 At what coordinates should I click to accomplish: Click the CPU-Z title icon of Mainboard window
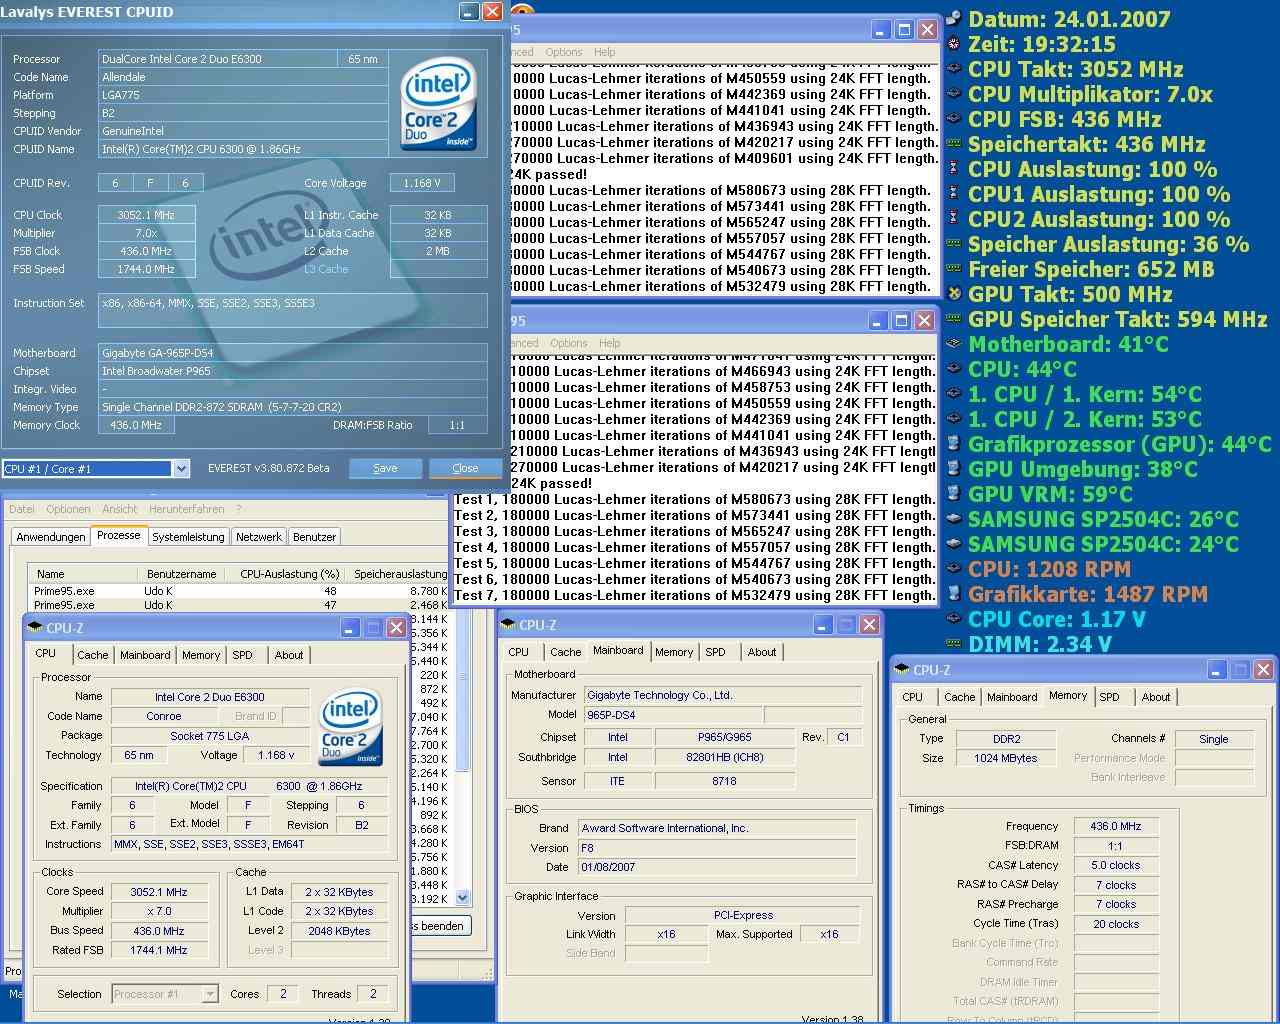[509, 625]
